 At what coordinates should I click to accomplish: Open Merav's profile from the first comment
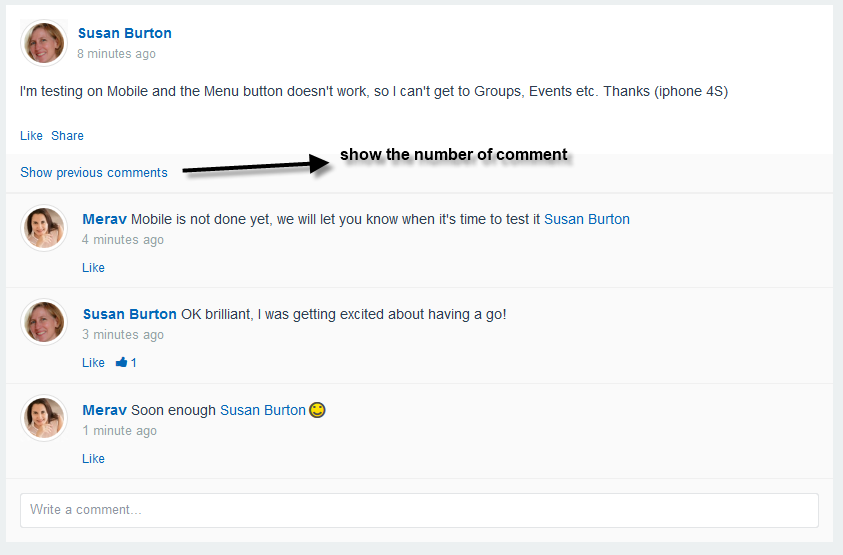tap(104, 219)
